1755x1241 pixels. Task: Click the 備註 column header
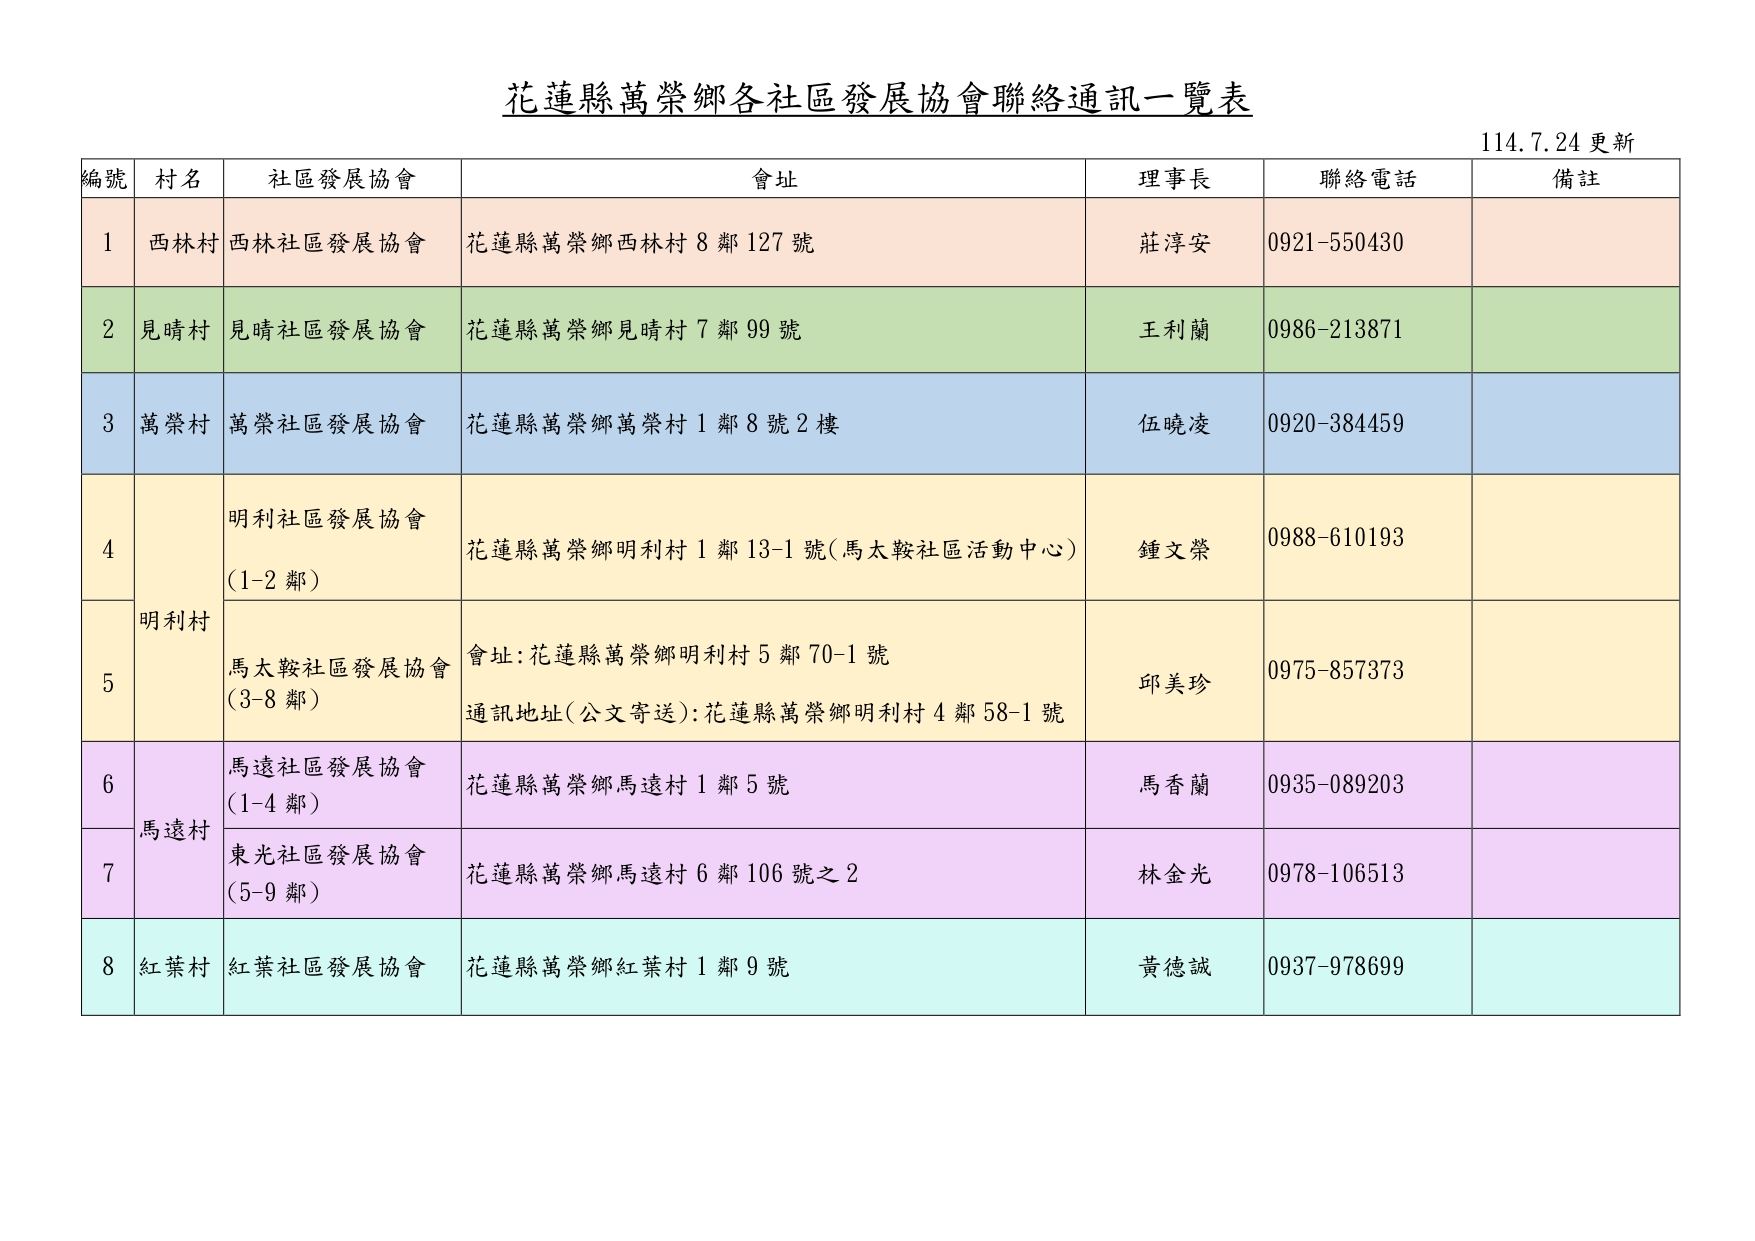1575,179
